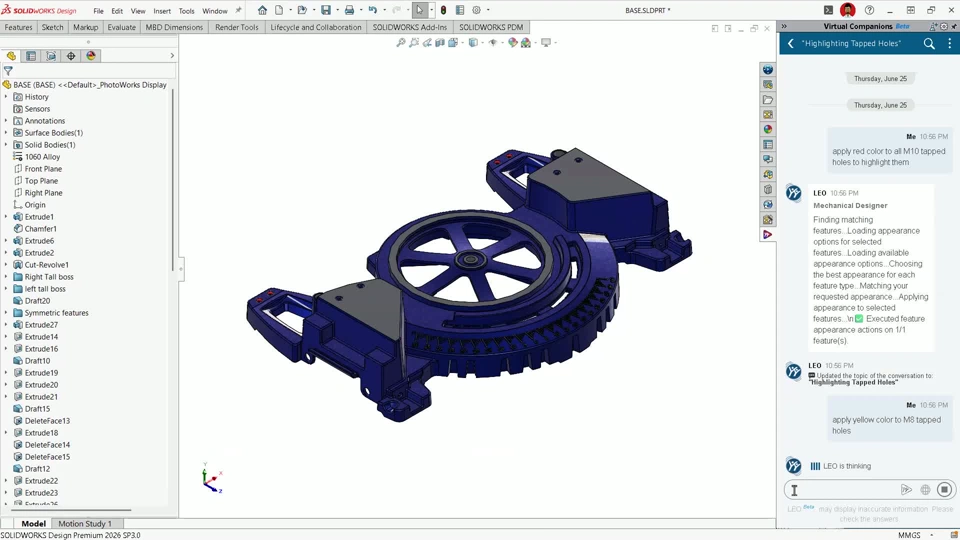Click the Rebuild traffic light icon
The height and width of the screenshot is (540, 960).
coord(443,10)
